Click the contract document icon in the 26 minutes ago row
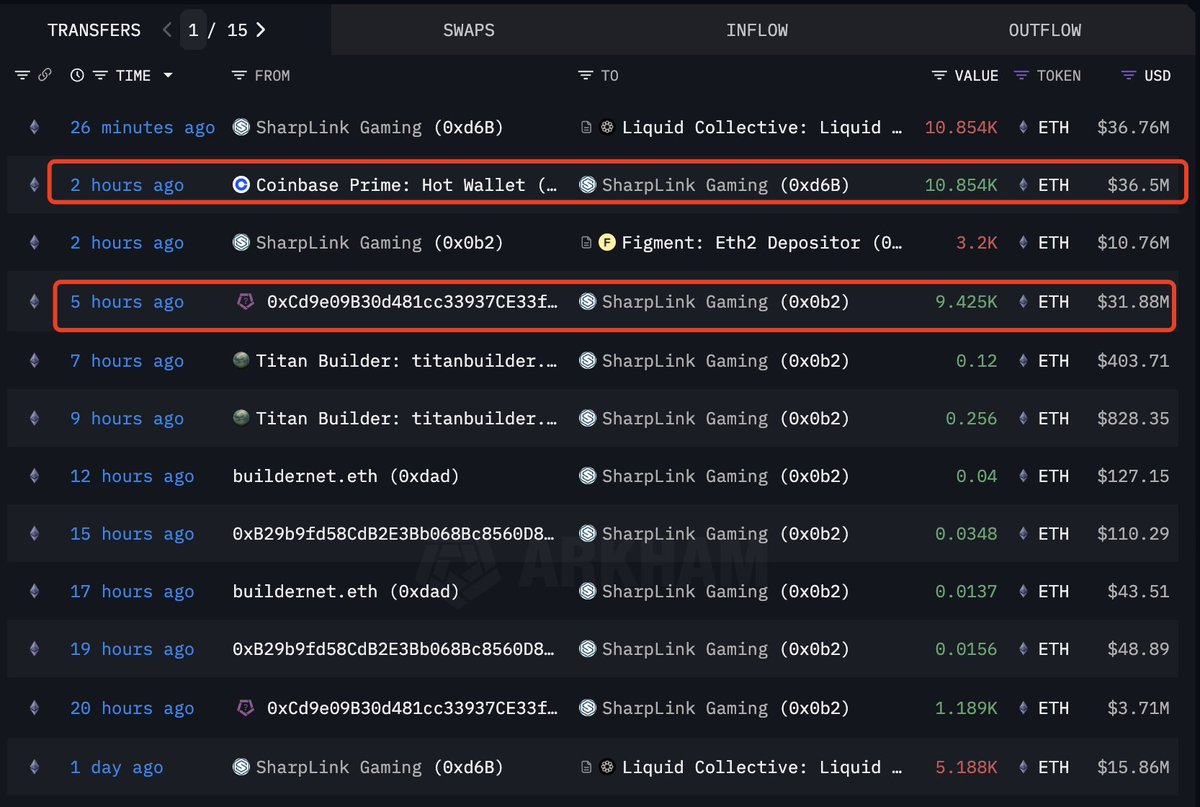1200x807 pixels. click(587, 127)
